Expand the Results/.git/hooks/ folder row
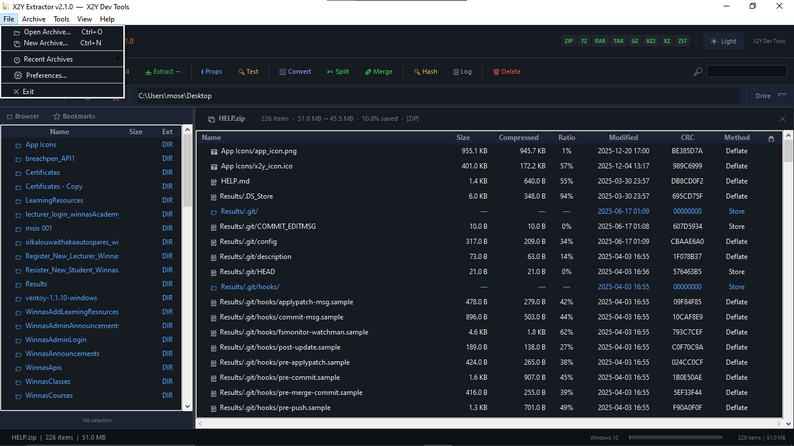This screenshot has width=794, height=446. pyautogui.click(x=250, y=287)
